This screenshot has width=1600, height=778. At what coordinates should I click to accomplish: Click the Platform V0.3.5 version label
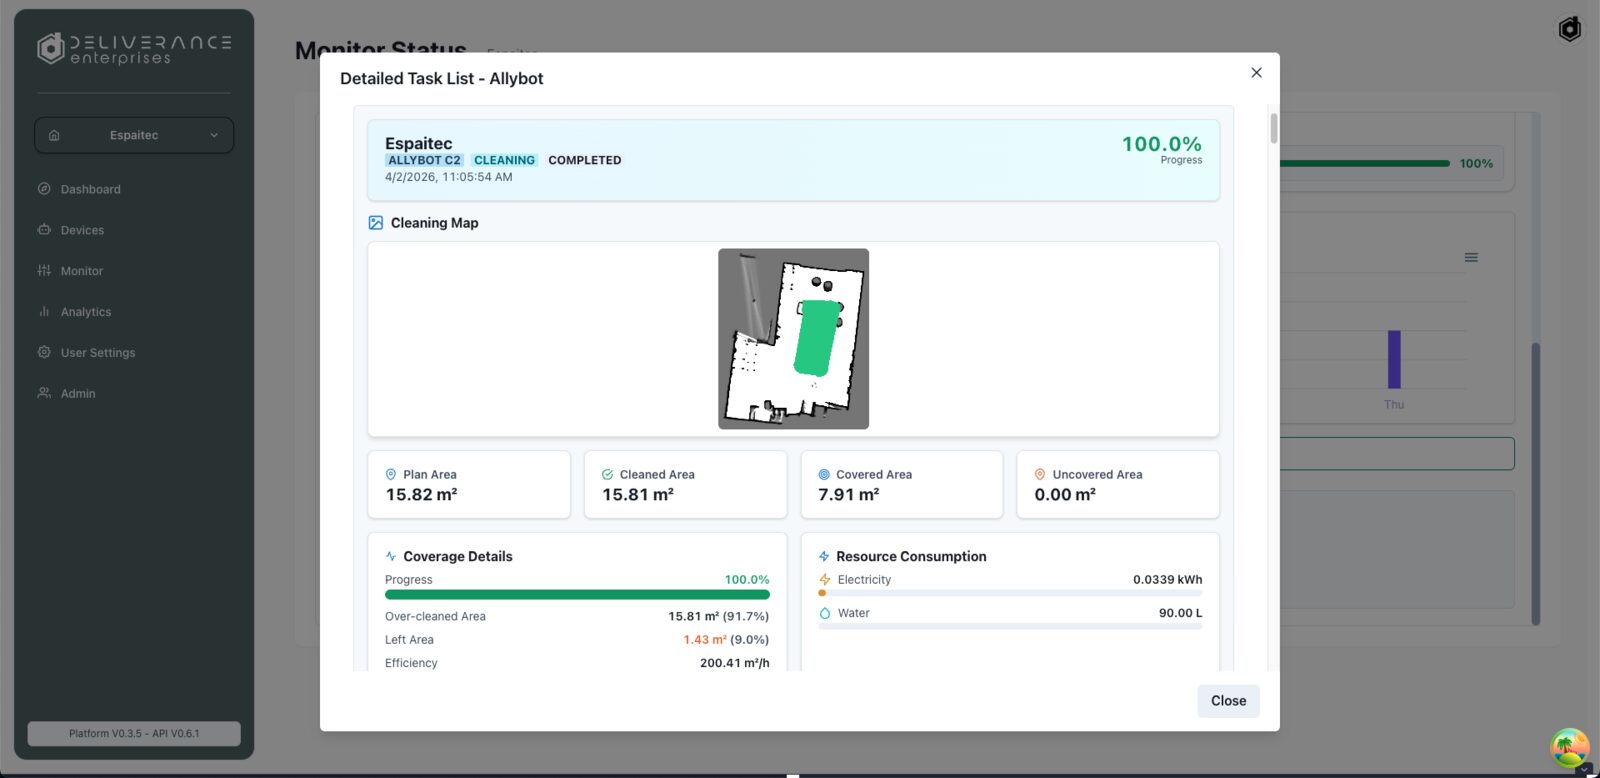click(134, 734)
